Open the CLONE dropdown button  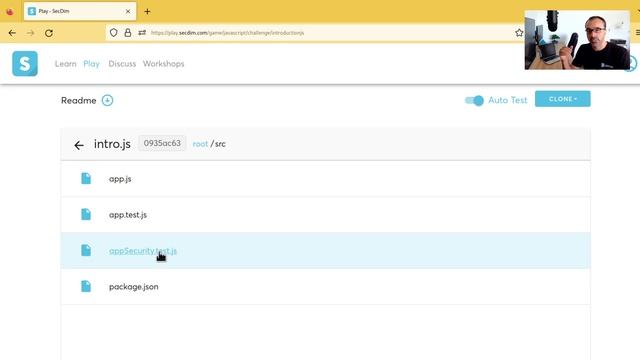pos(562,99)
